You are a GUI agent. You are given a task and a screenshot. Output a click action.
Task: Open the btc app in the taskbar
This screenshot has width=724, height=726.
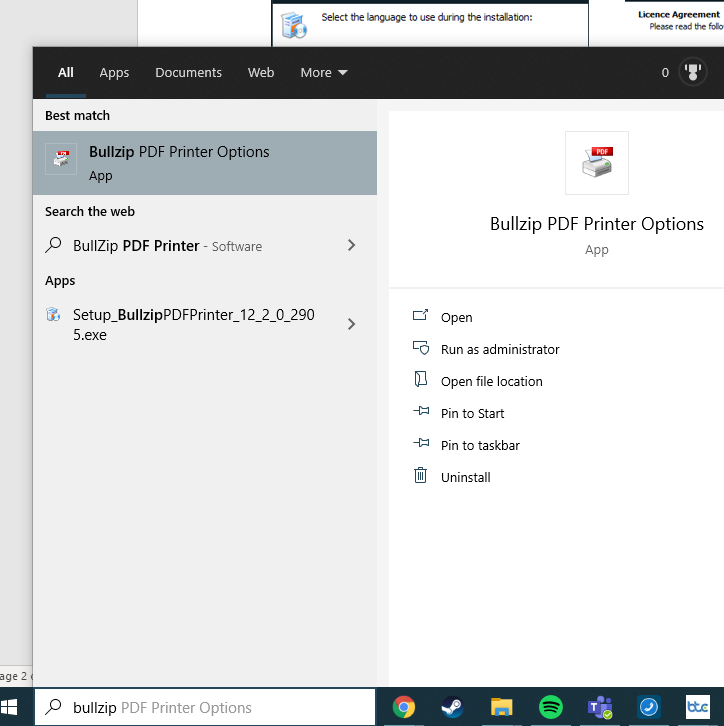pyautogui.click(x=698, y=707)
